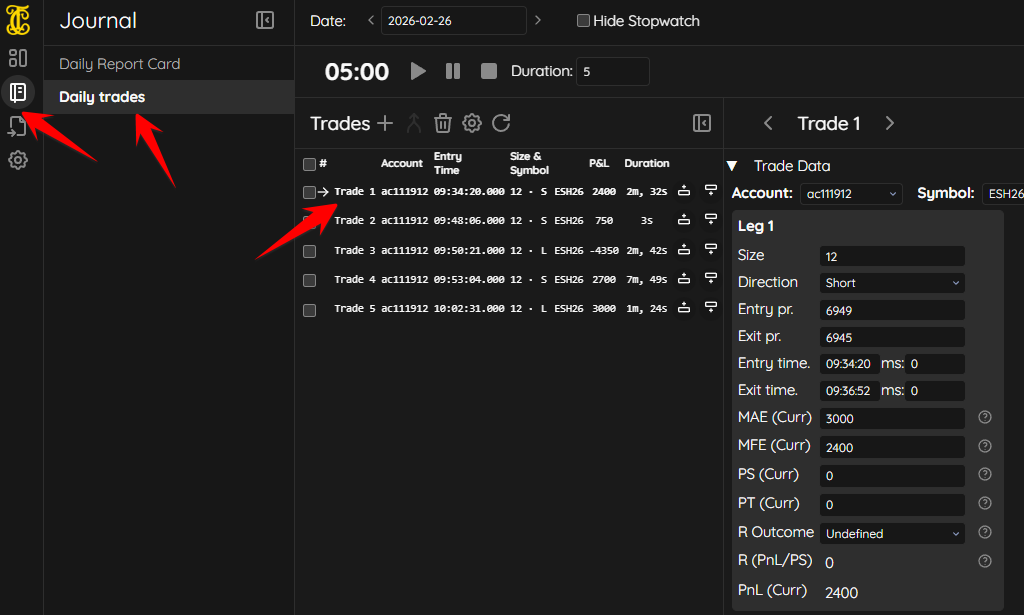Open Daily Report Card in Journal
The image size is (1024, 615).
120,64
